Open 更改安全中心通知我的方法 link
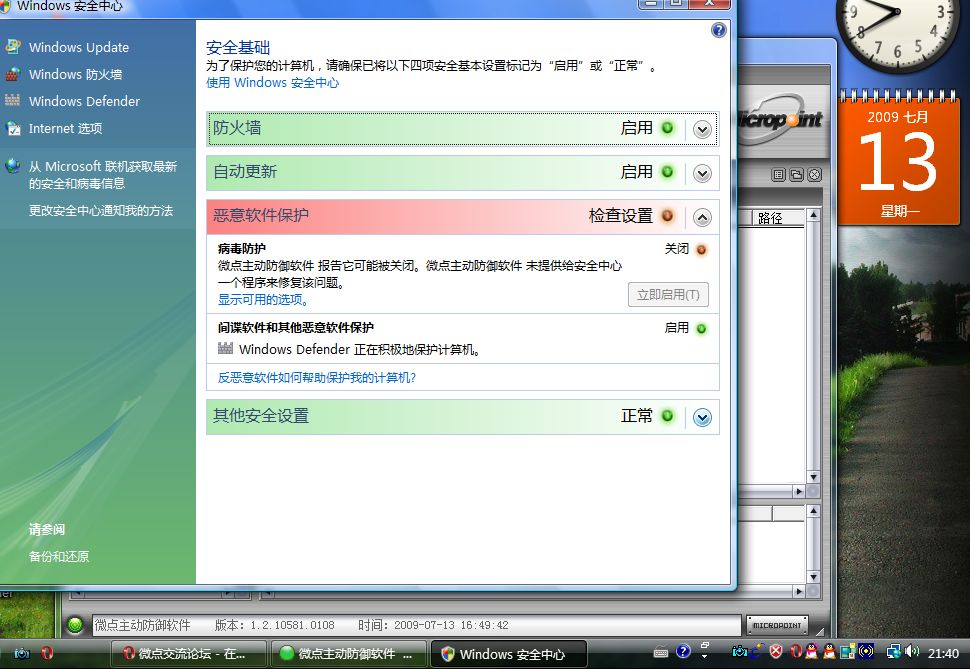970x669 pixels. (x=101, y=210)
